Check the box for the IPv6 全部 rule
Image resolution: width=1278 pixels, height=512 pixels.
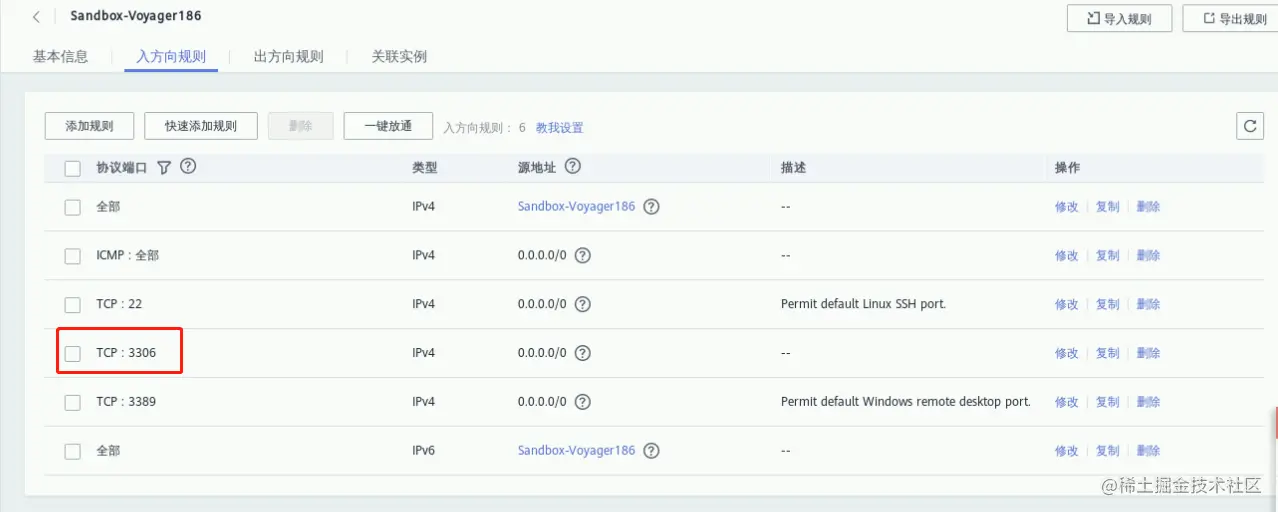pos(72,451)
